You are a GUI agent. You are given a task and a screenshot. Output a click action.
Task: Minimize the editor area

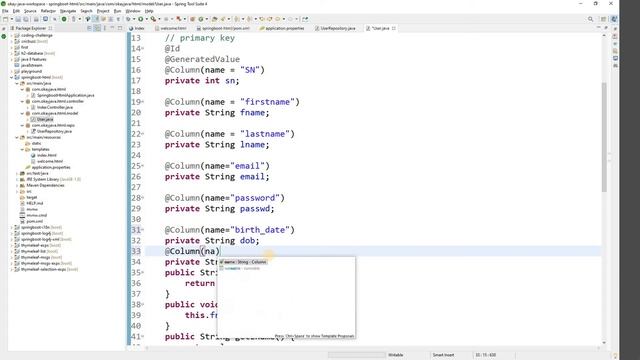click(598, 28)
